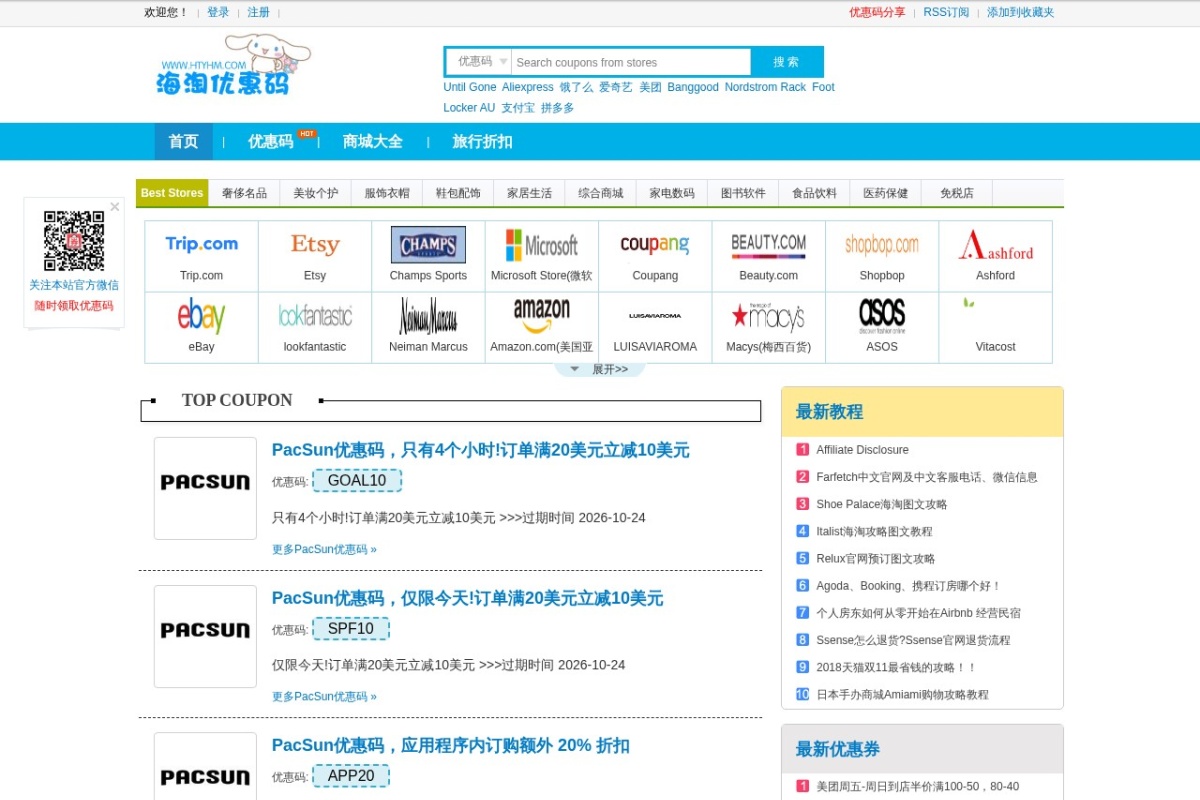This screenshot has height=800, width=1200.
Task: Open the Ashford store logo
Action: point(996,244)
